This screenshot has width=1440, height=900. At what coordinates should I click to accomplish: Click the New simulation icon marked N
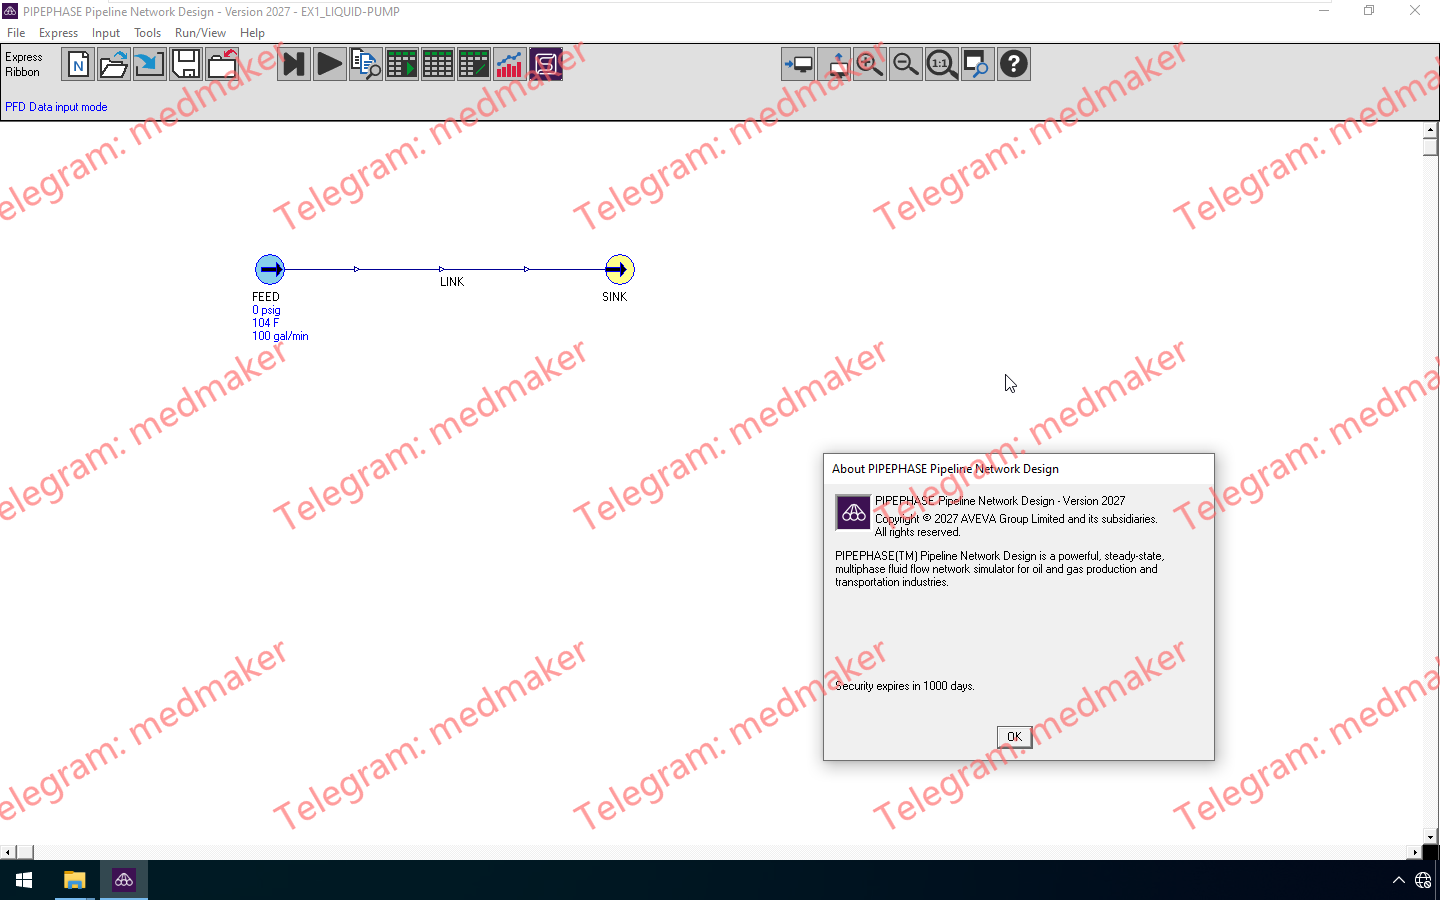78,65
